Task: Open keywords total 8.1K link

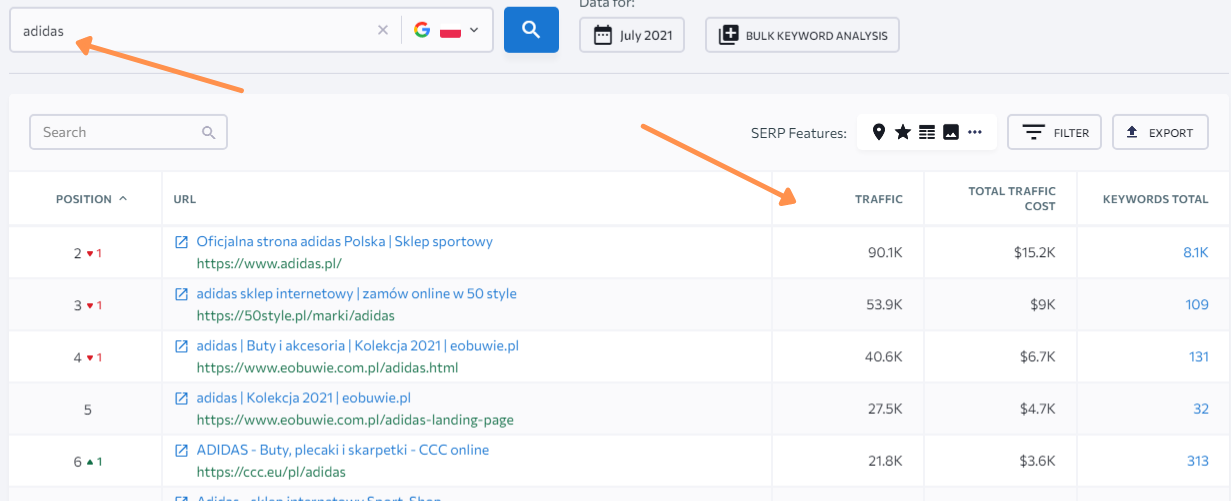Action: pos(1196,253)
